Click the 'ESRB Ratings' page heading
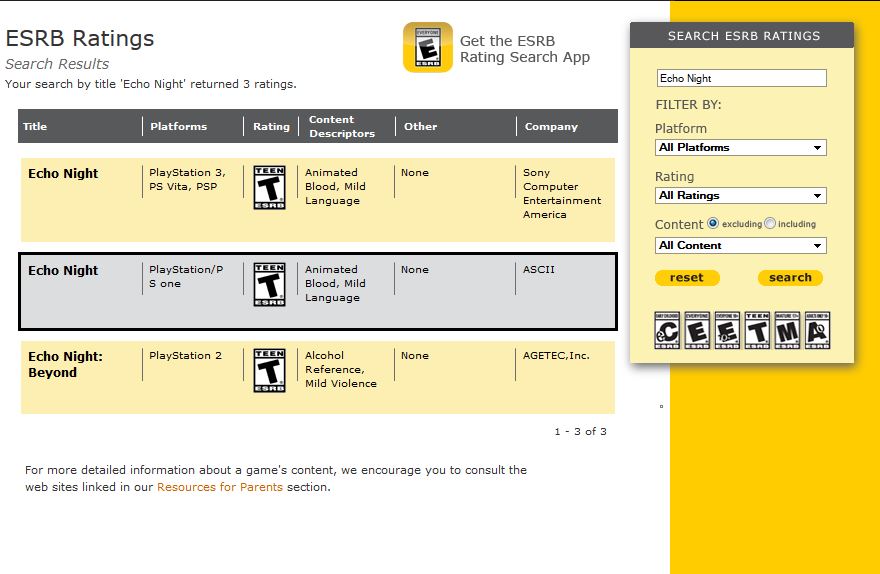The height and width of the screenshot is (574, 880). tap(80, 38)
